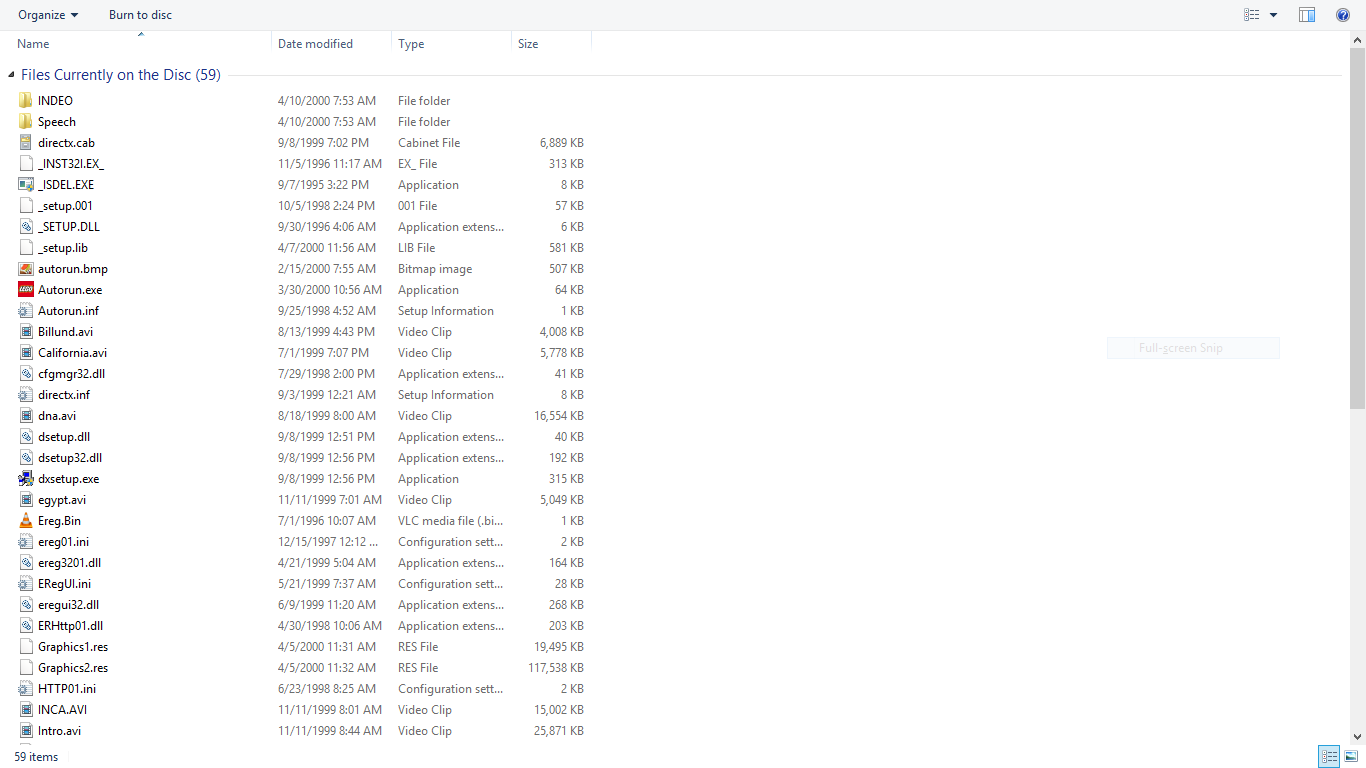Open the Help question mark icon

[1343, 15]
